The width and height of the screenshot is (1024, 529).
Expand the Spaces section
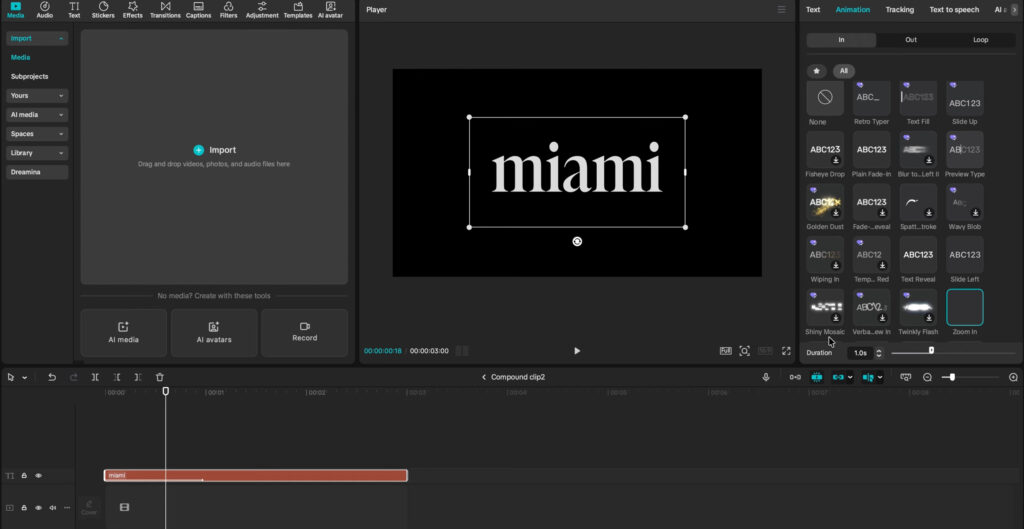pyautogui.click(x=37, y=134)
